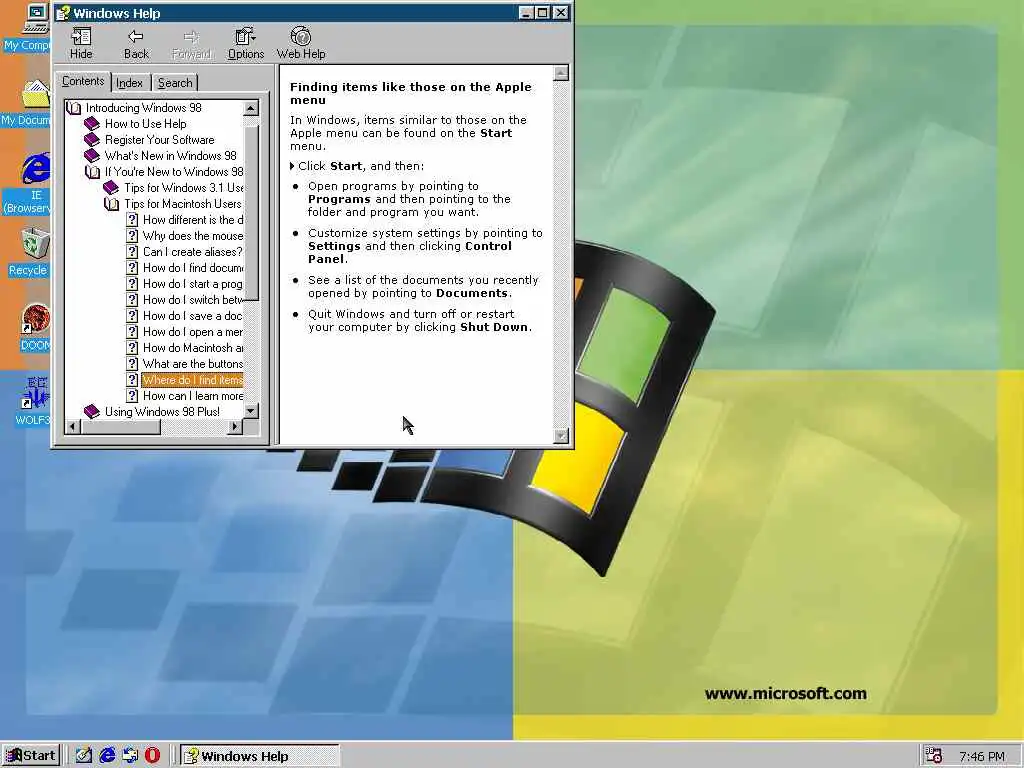
Task: Click the tree horizontal scrollbar thumb
Action: point(120,427)
